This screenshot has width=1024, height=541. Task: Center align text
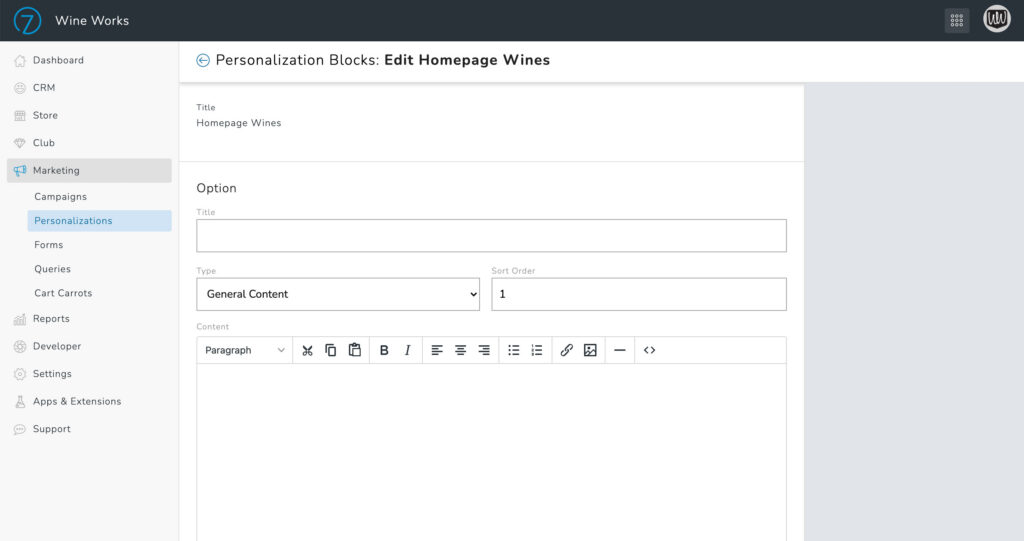460,350
